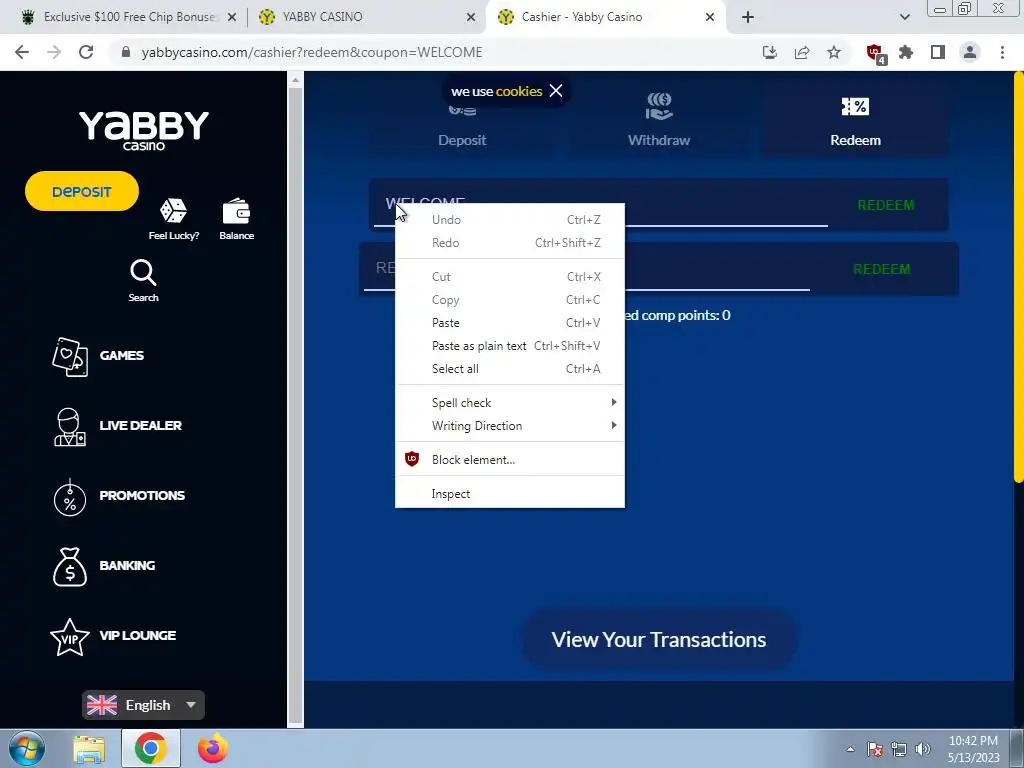Expand the Spell check submenu
1024x768 pixels.
click(x=509, y=403)
